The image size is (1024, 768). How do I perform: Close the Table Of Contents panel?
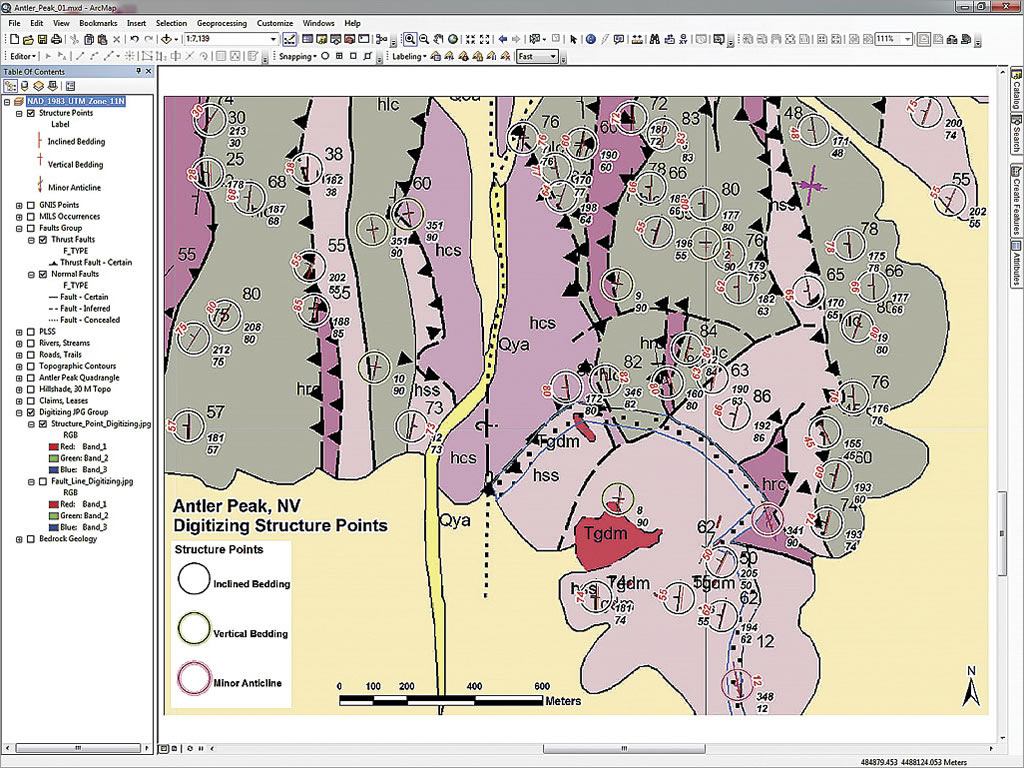(x=148, y=71)
